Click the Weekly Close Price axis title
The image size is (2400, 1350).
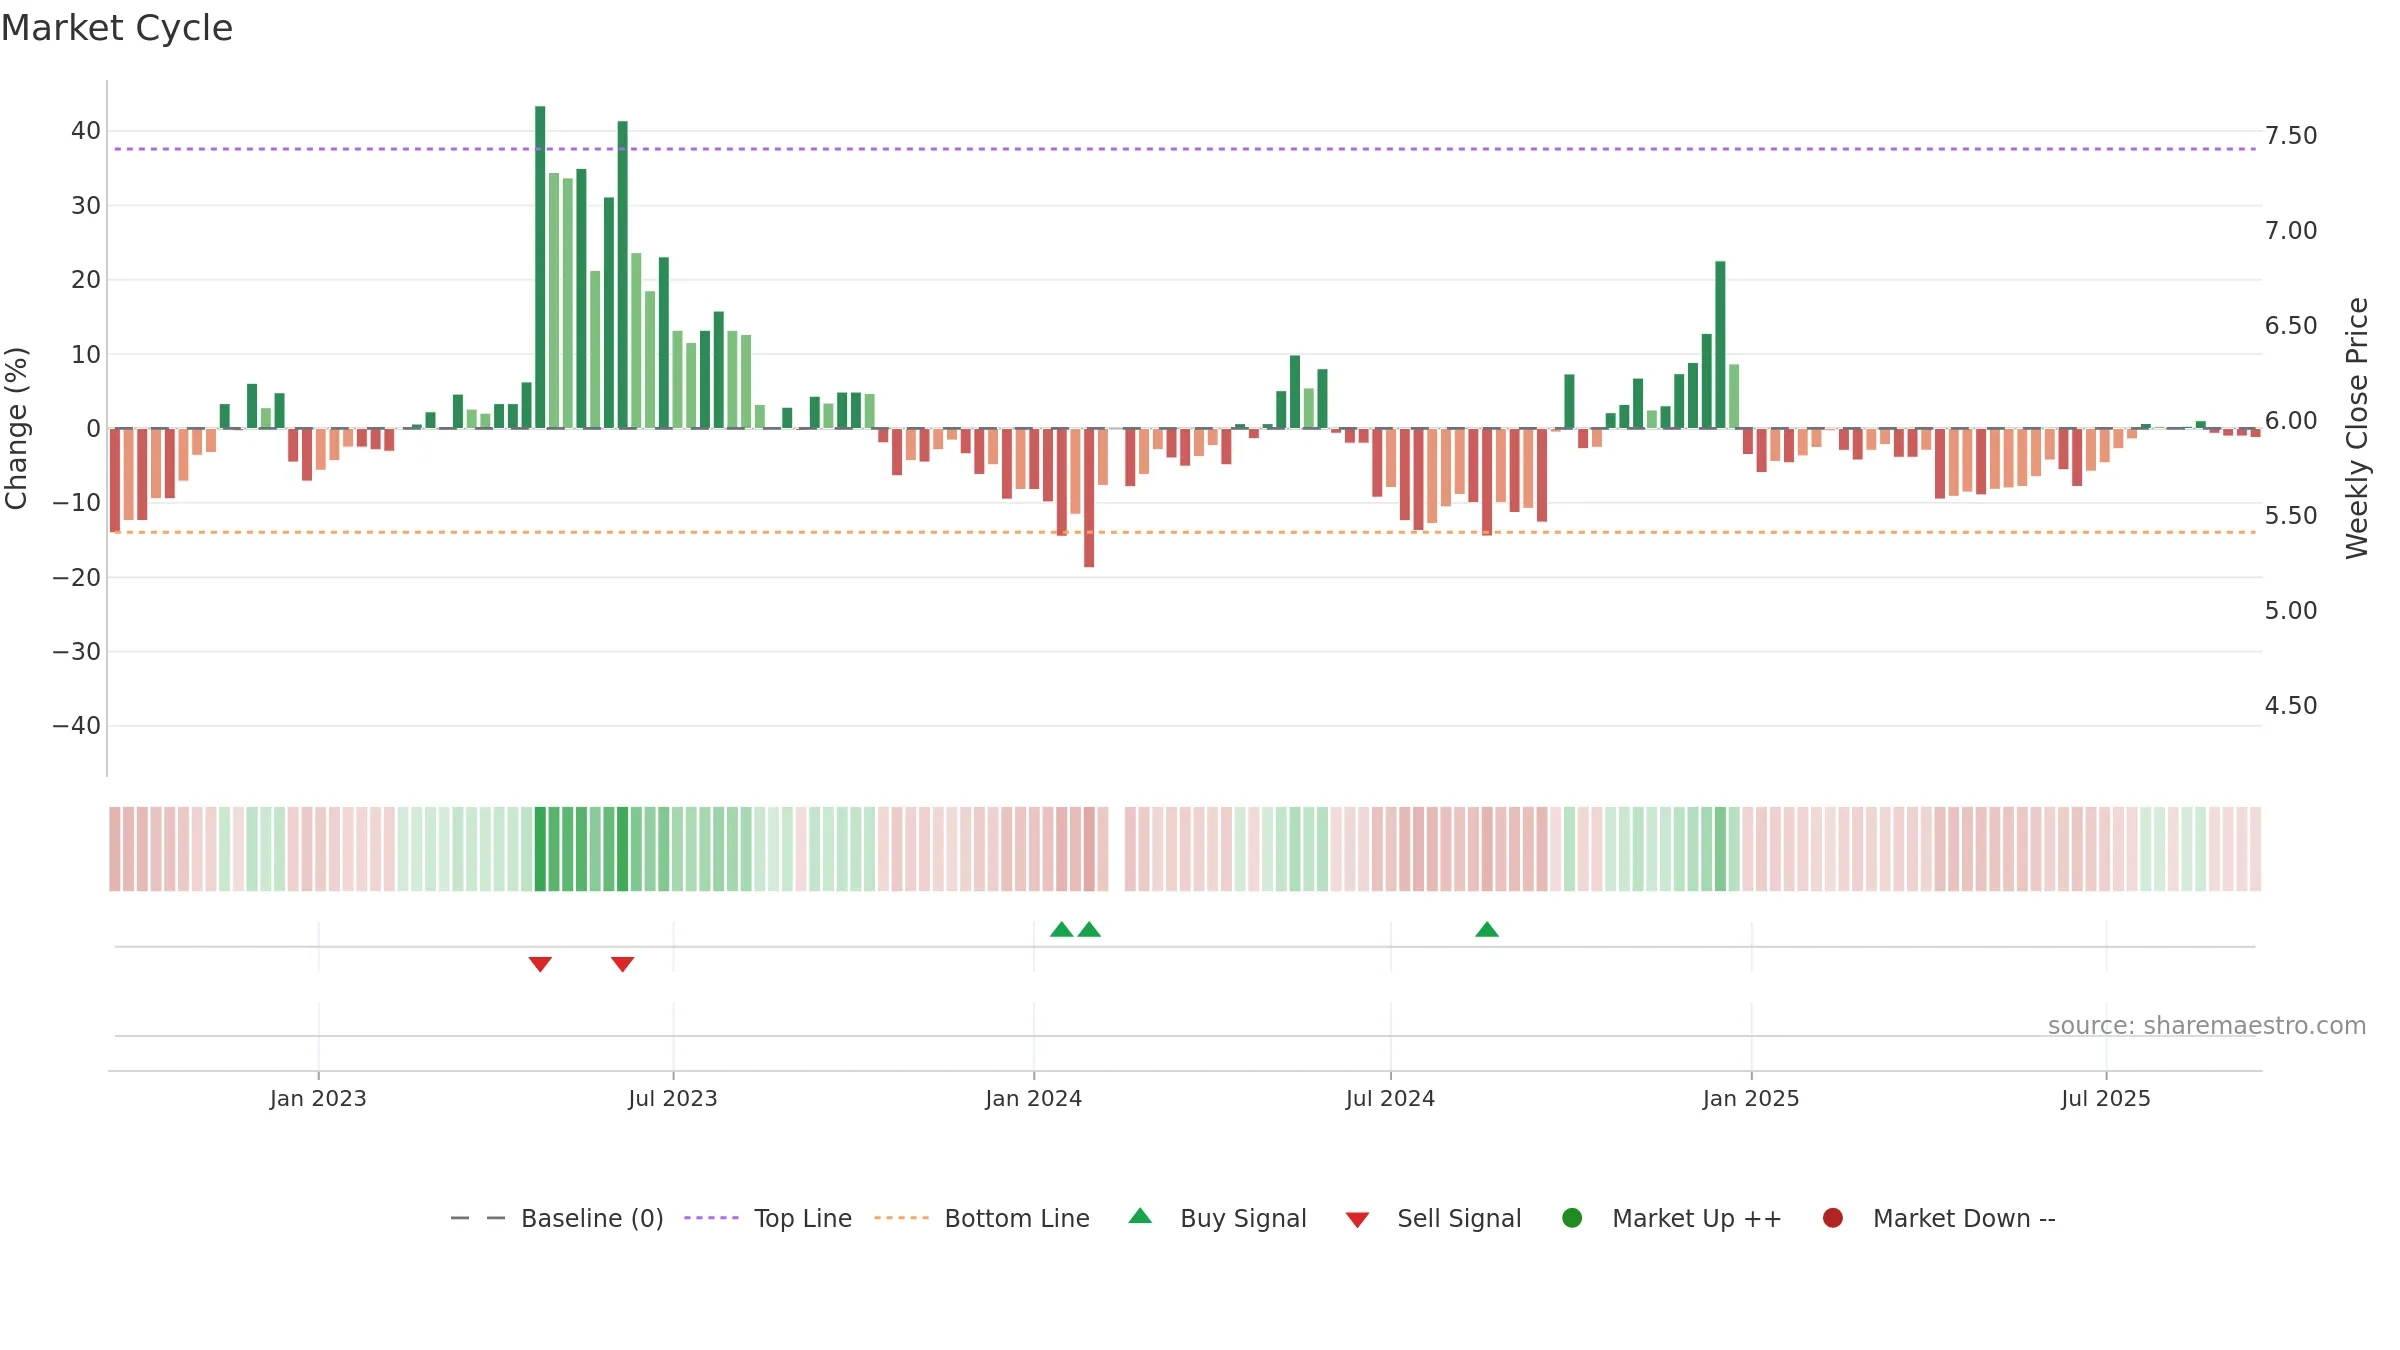2357,428
